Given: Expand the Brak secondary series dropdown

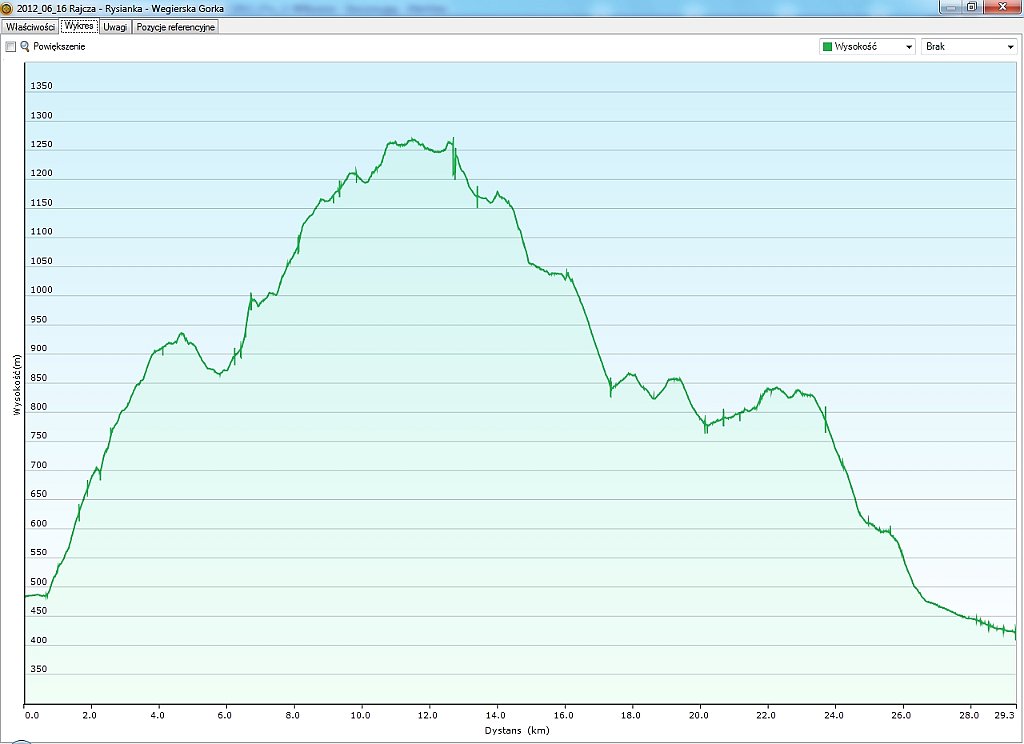Looking at the screenshot, I should pos(968,47).
